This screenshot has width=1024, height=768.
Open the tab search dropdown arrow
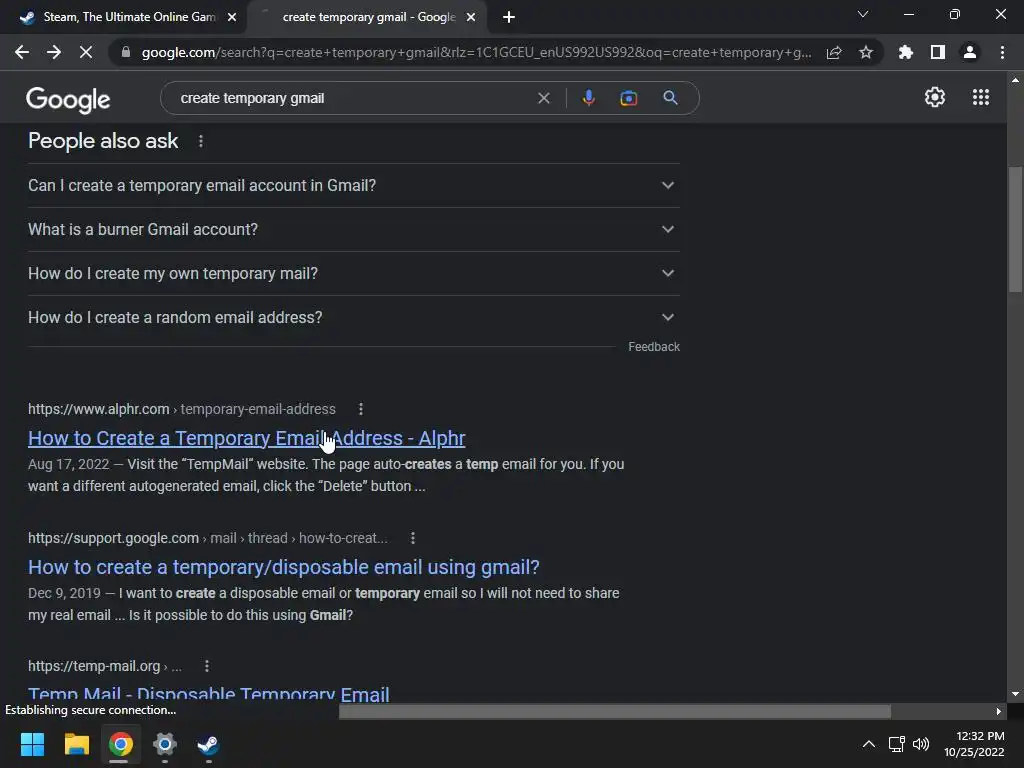click(863, 14)
